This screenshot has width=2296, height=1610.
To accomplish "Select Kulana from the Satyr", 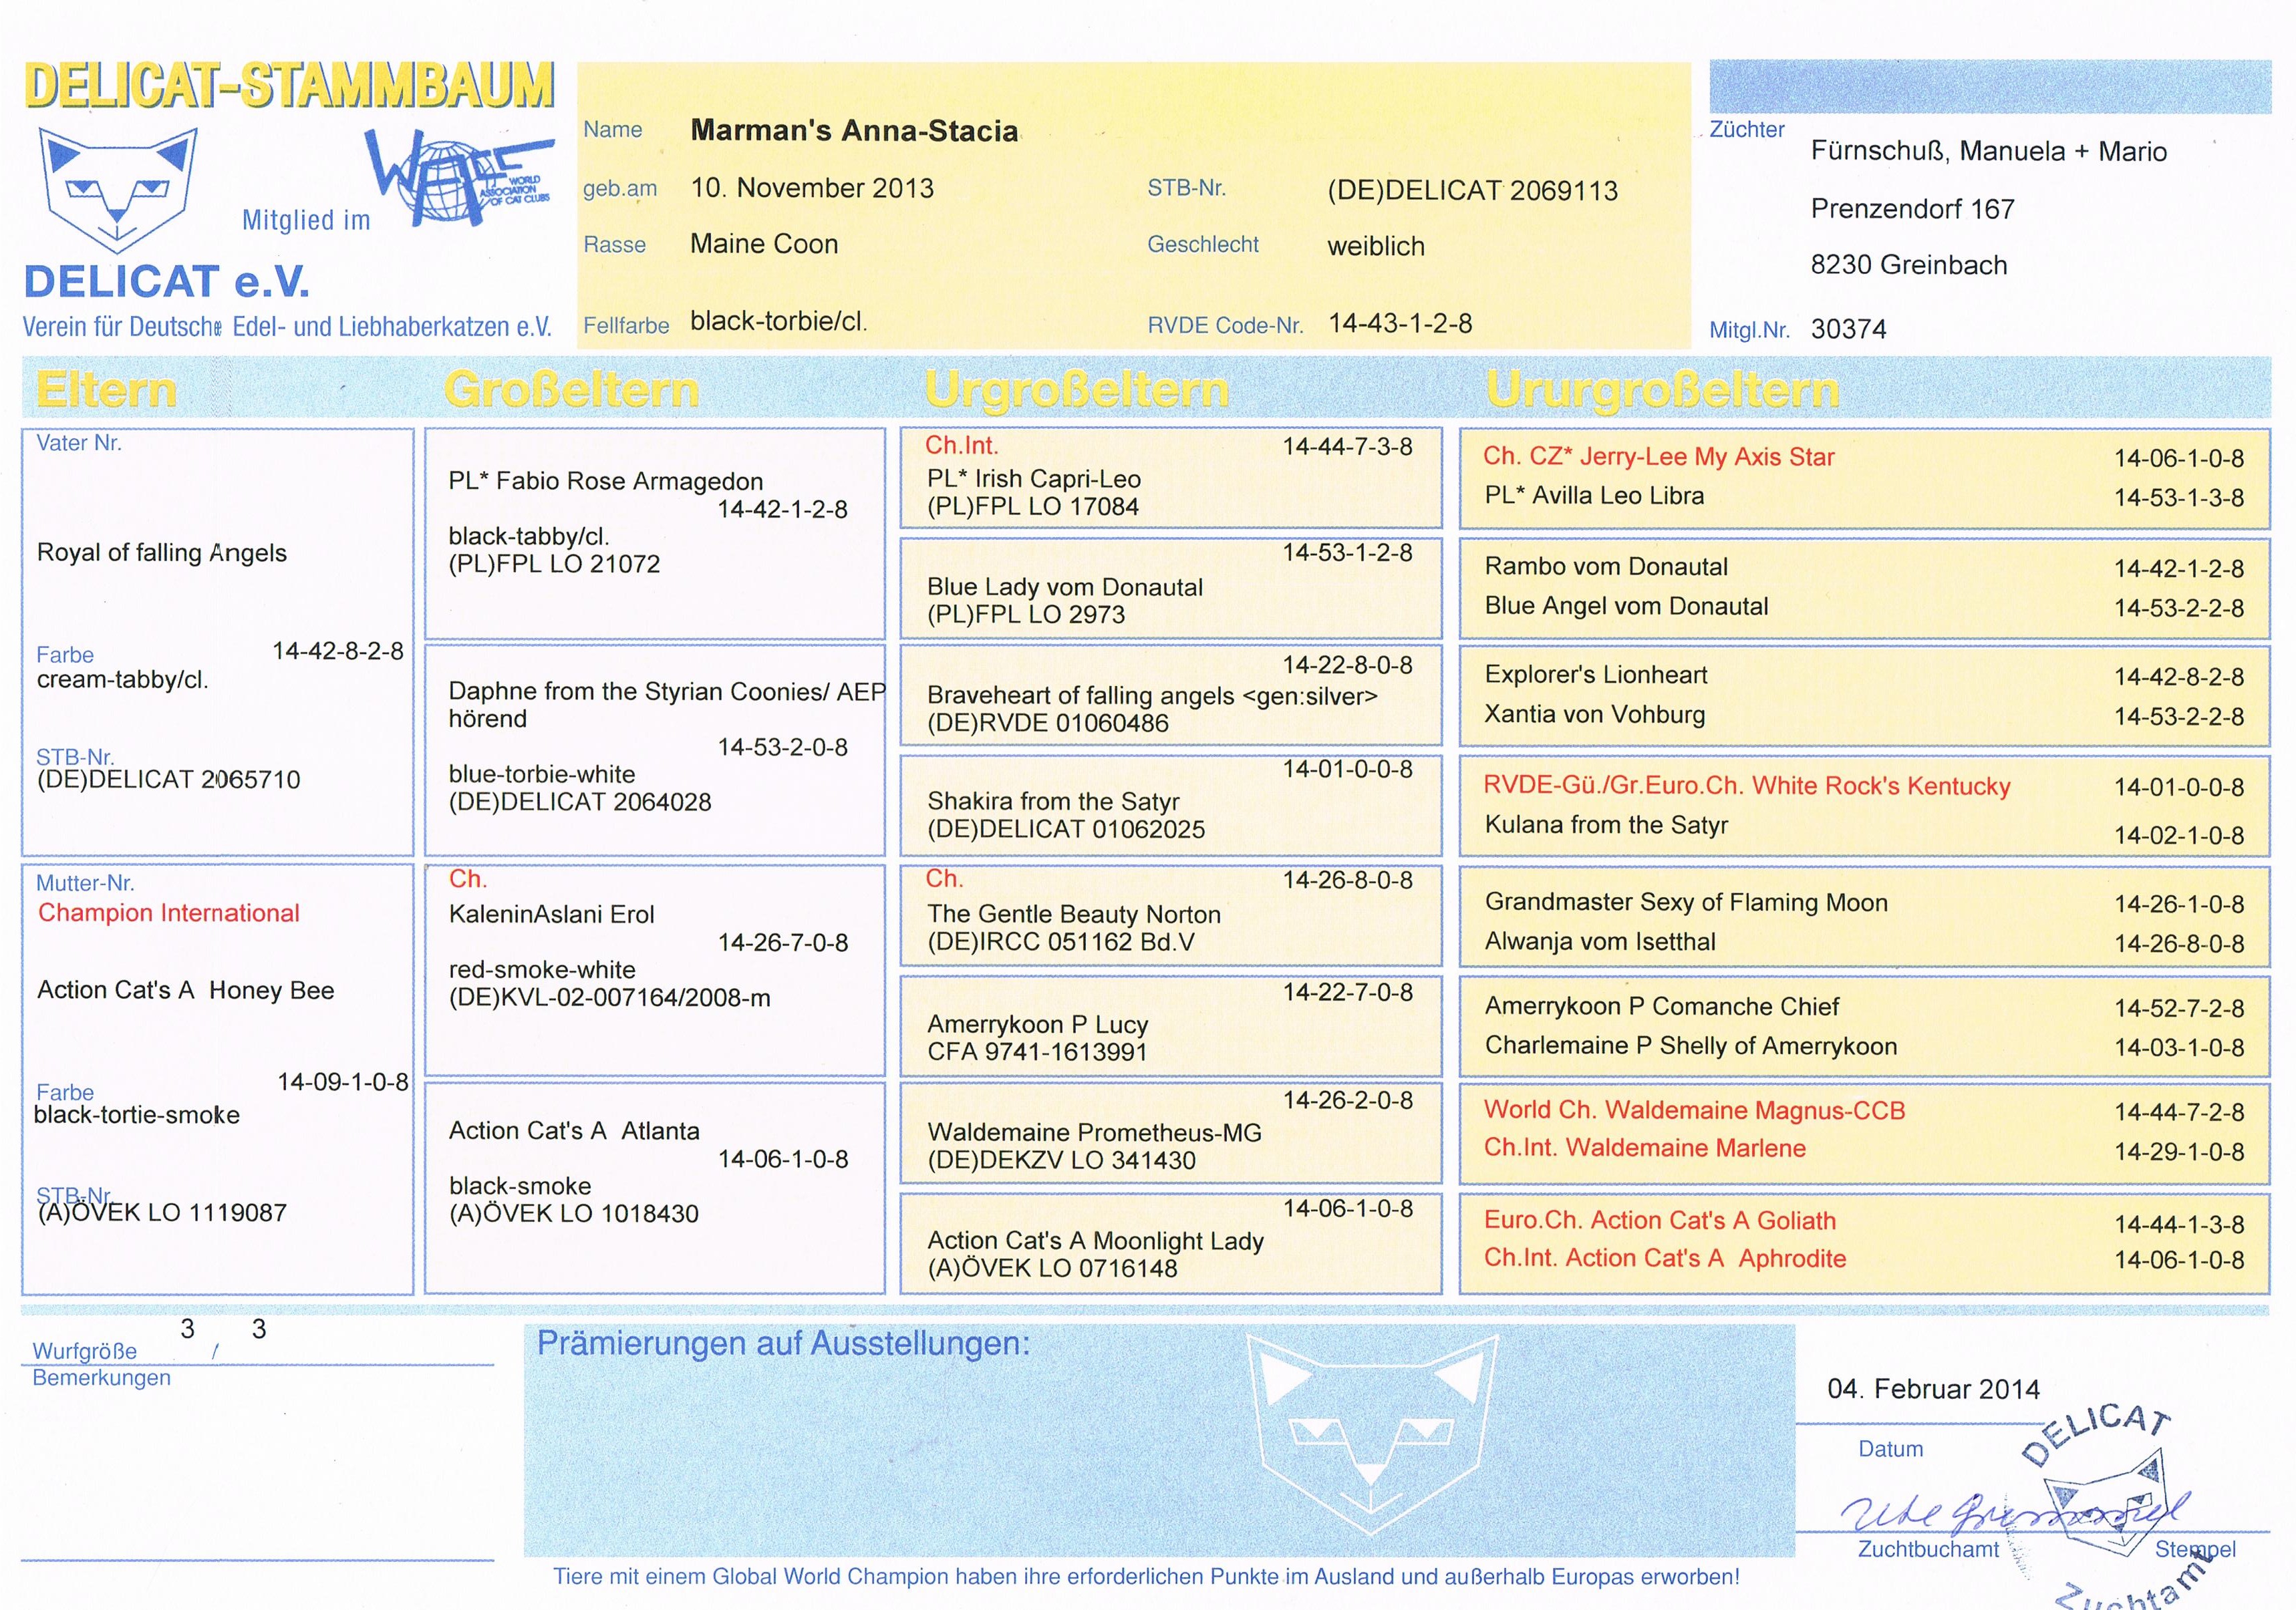I will click(x=1607, y=825).
